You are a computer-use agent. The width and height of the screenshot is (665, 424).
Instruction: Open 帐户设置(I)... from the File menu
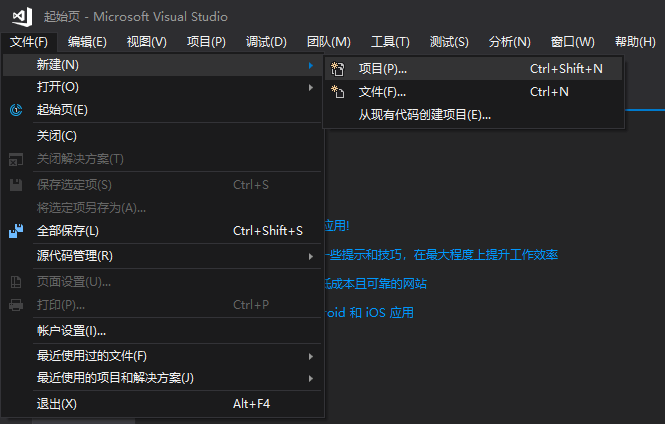tap(162, 331)
